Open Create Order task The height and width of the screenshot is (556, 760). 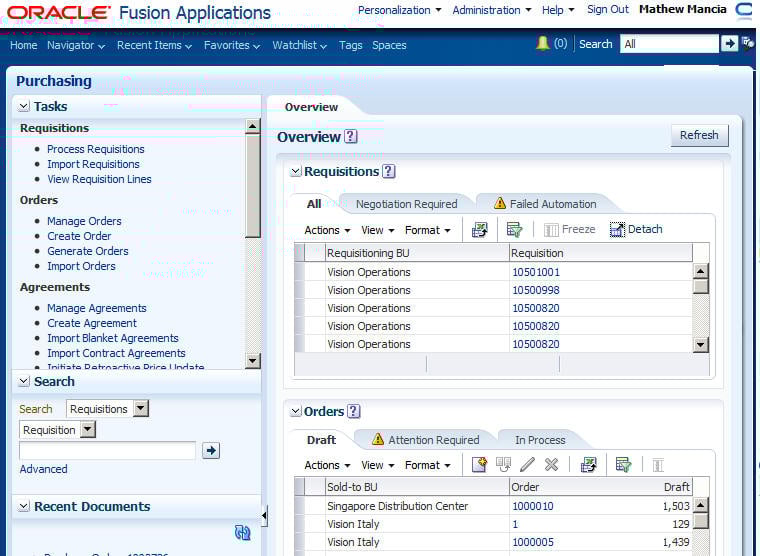(x=79, y=236)
